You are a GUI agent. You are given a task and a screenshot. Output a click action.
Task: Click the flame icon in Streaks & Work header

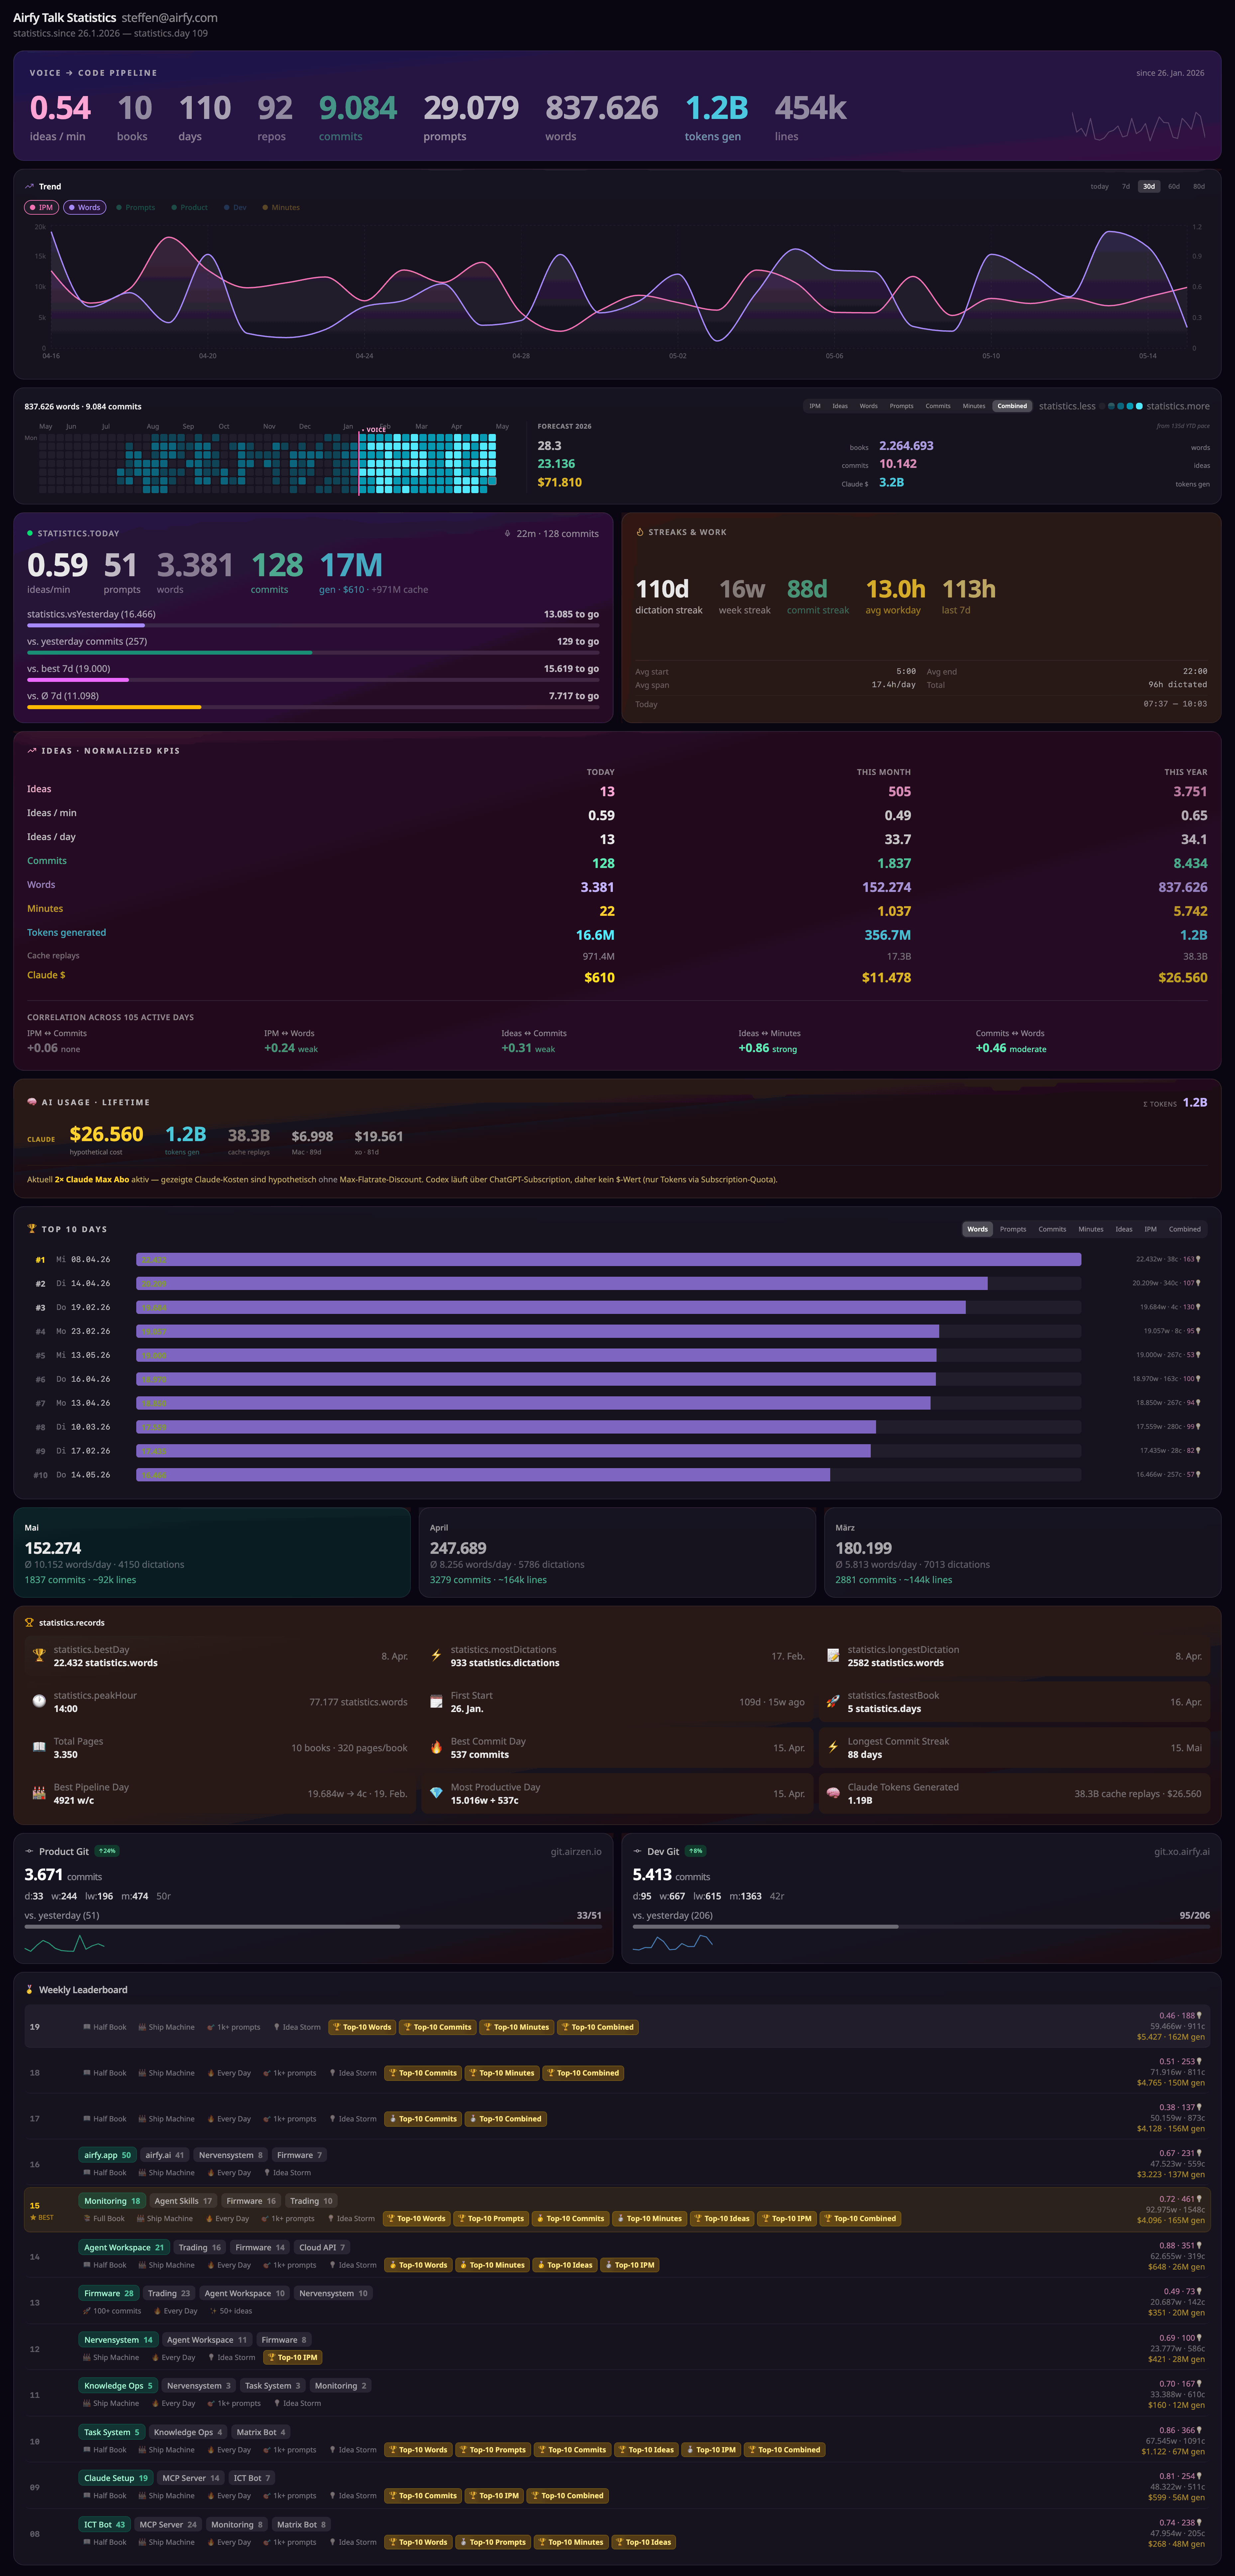pyautogui.click(x=640, y=532)
